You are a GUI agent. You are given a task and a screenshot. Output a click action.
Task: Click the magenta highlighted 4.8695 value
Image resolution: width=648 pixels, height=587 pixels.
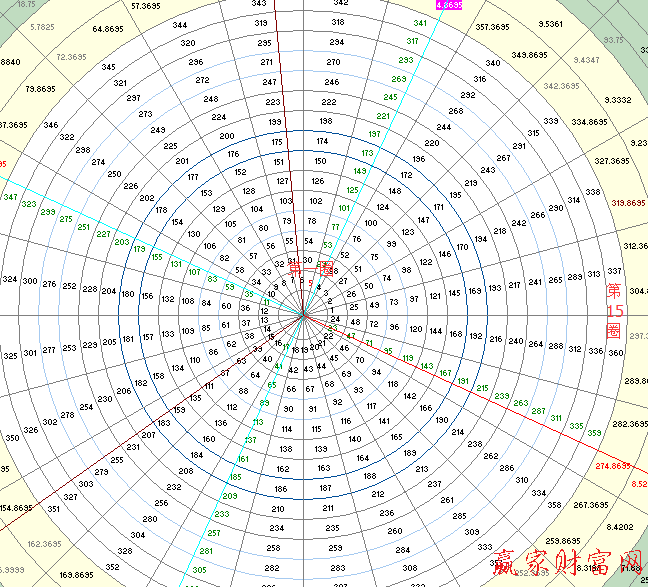450,5
